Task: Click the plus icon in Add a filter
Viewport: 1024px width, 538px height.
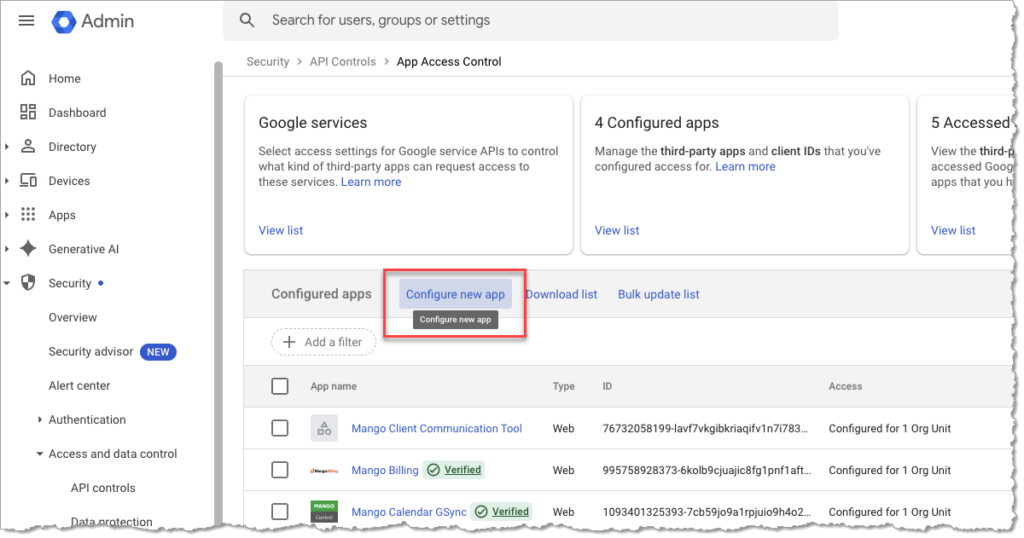Action: click(289, 341)
